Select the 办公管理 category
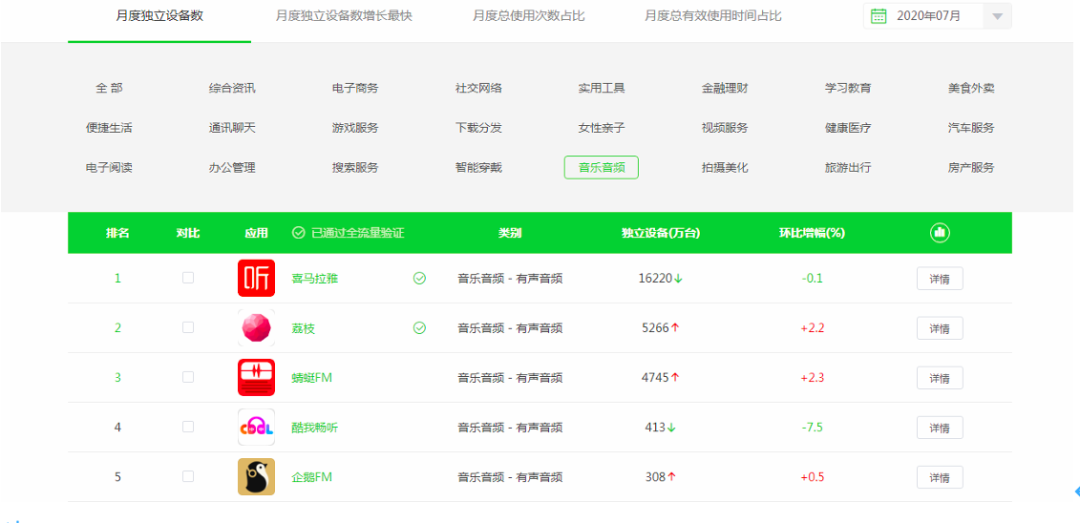The width and height of the screenshot is (1080, 523). (x=232, y=167)
